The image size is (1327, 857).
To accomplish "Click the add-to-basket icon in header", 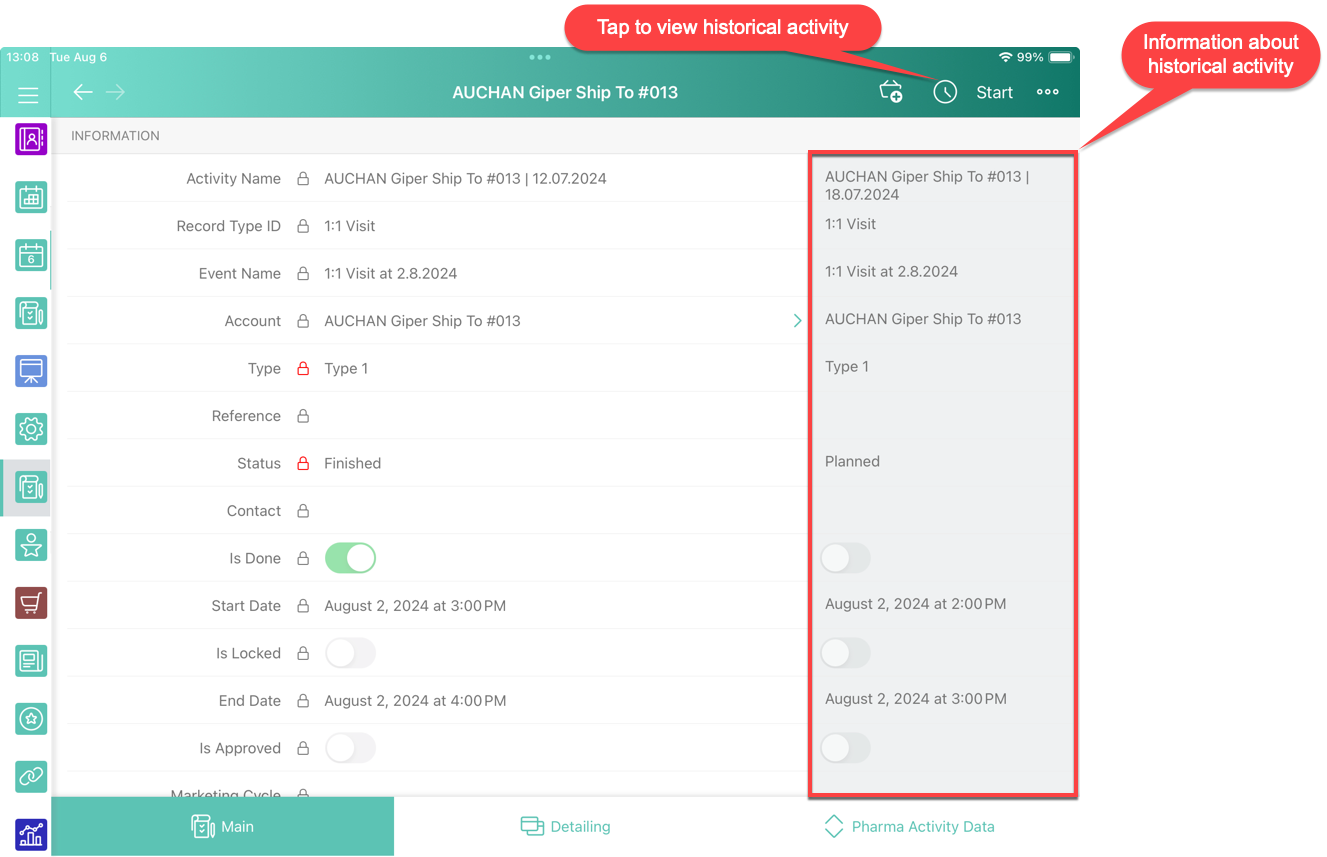I will [890, 92].
